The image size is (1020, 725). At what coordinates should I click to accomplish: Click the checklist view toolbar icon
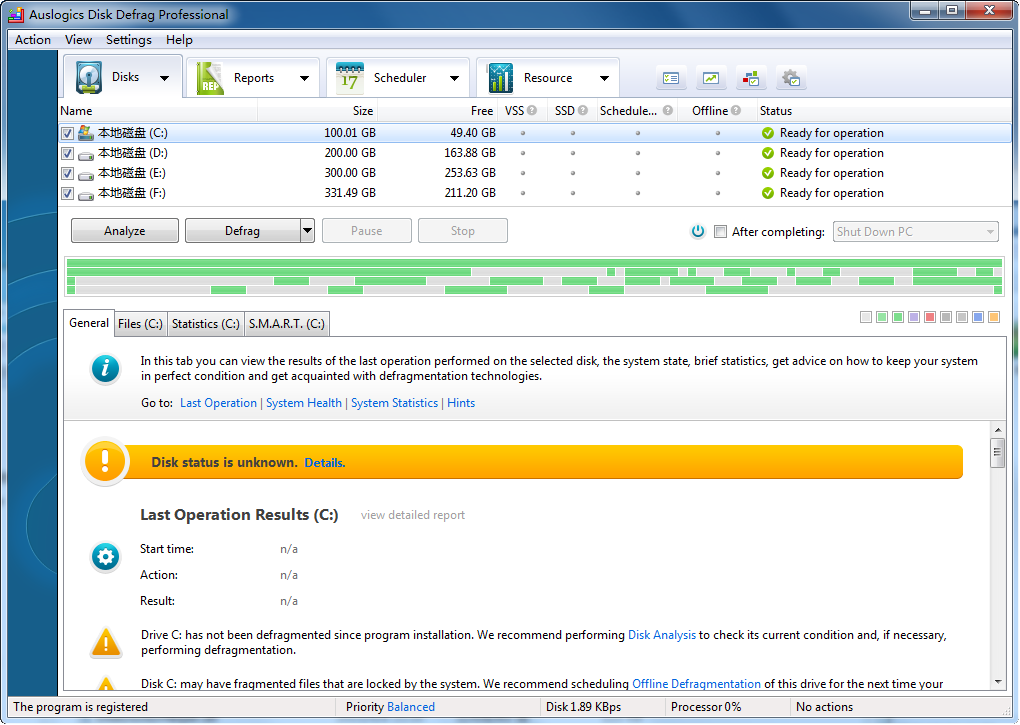point(671,79)
